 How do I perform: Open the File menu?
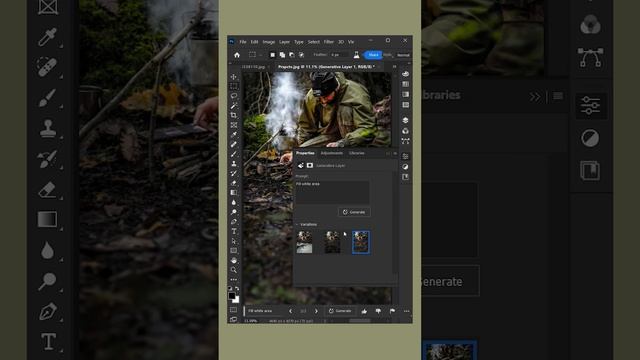[243, 42]
